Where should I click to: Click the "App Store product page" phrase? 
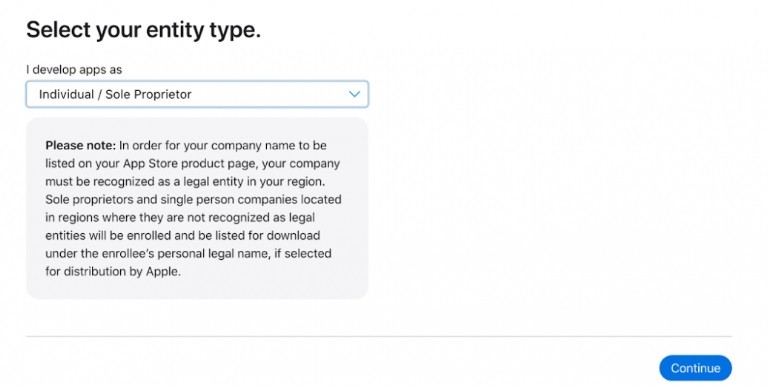187,163
